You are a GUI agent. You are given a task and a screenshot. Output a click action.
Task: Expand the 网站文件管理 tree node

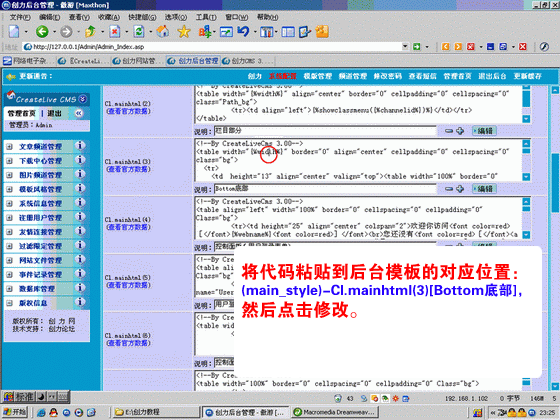point(9,260)
